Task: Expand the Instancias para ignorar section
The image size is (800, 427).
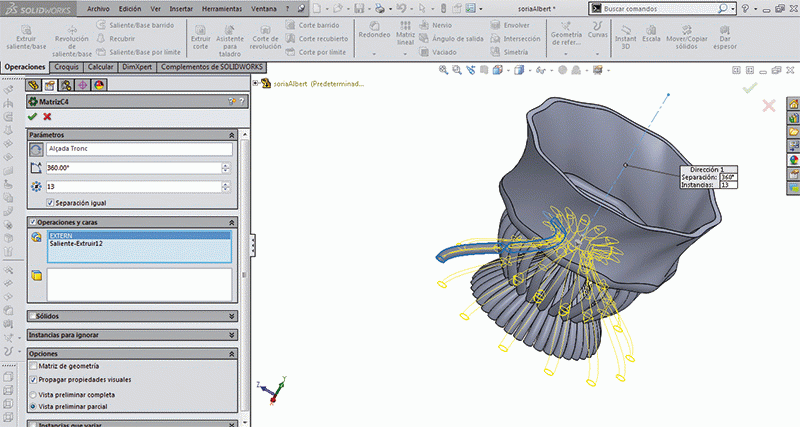Action: click(232, 334)
